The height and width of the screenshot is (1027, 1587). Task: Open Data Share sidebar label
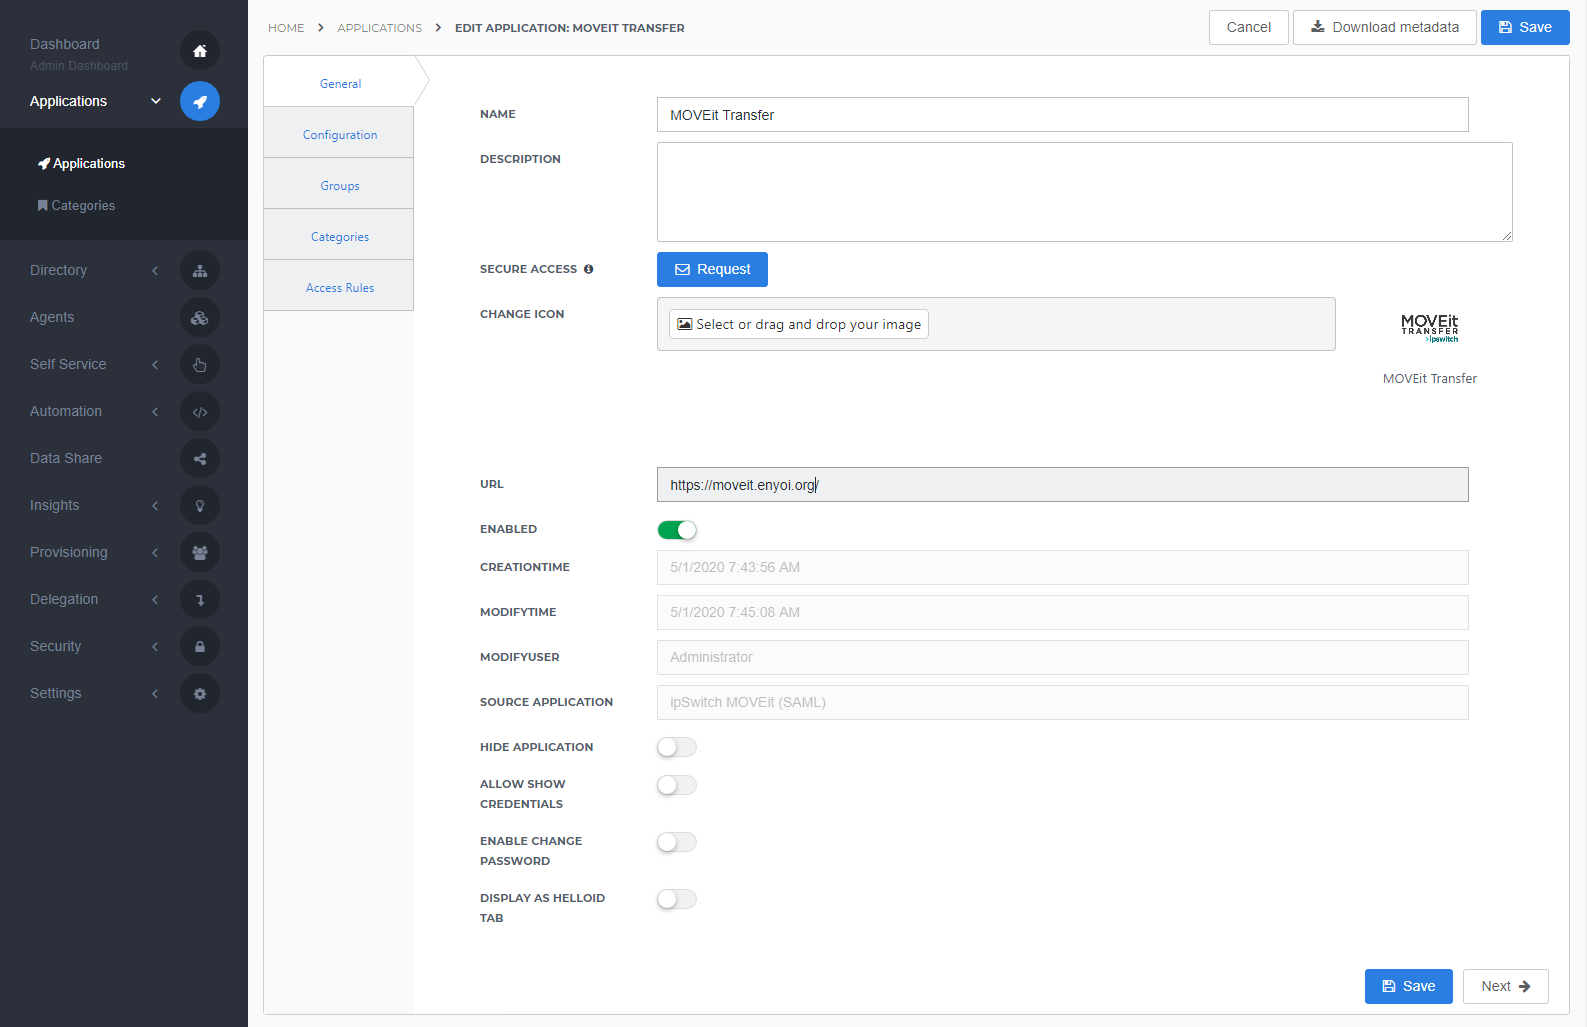66,458
